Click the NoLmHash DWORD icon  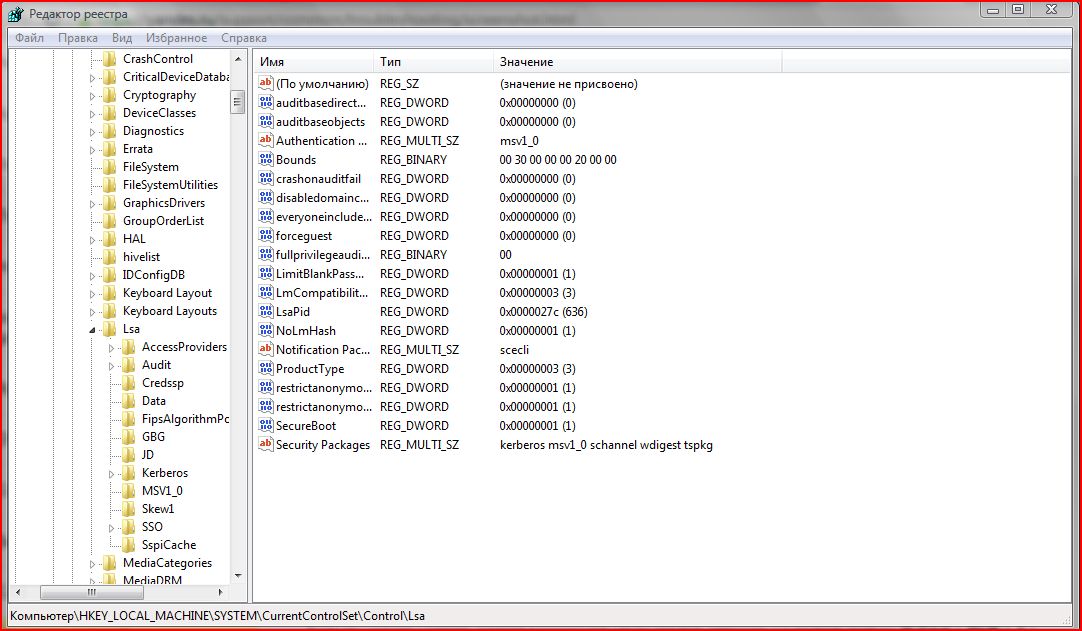[x=266, y=330]
